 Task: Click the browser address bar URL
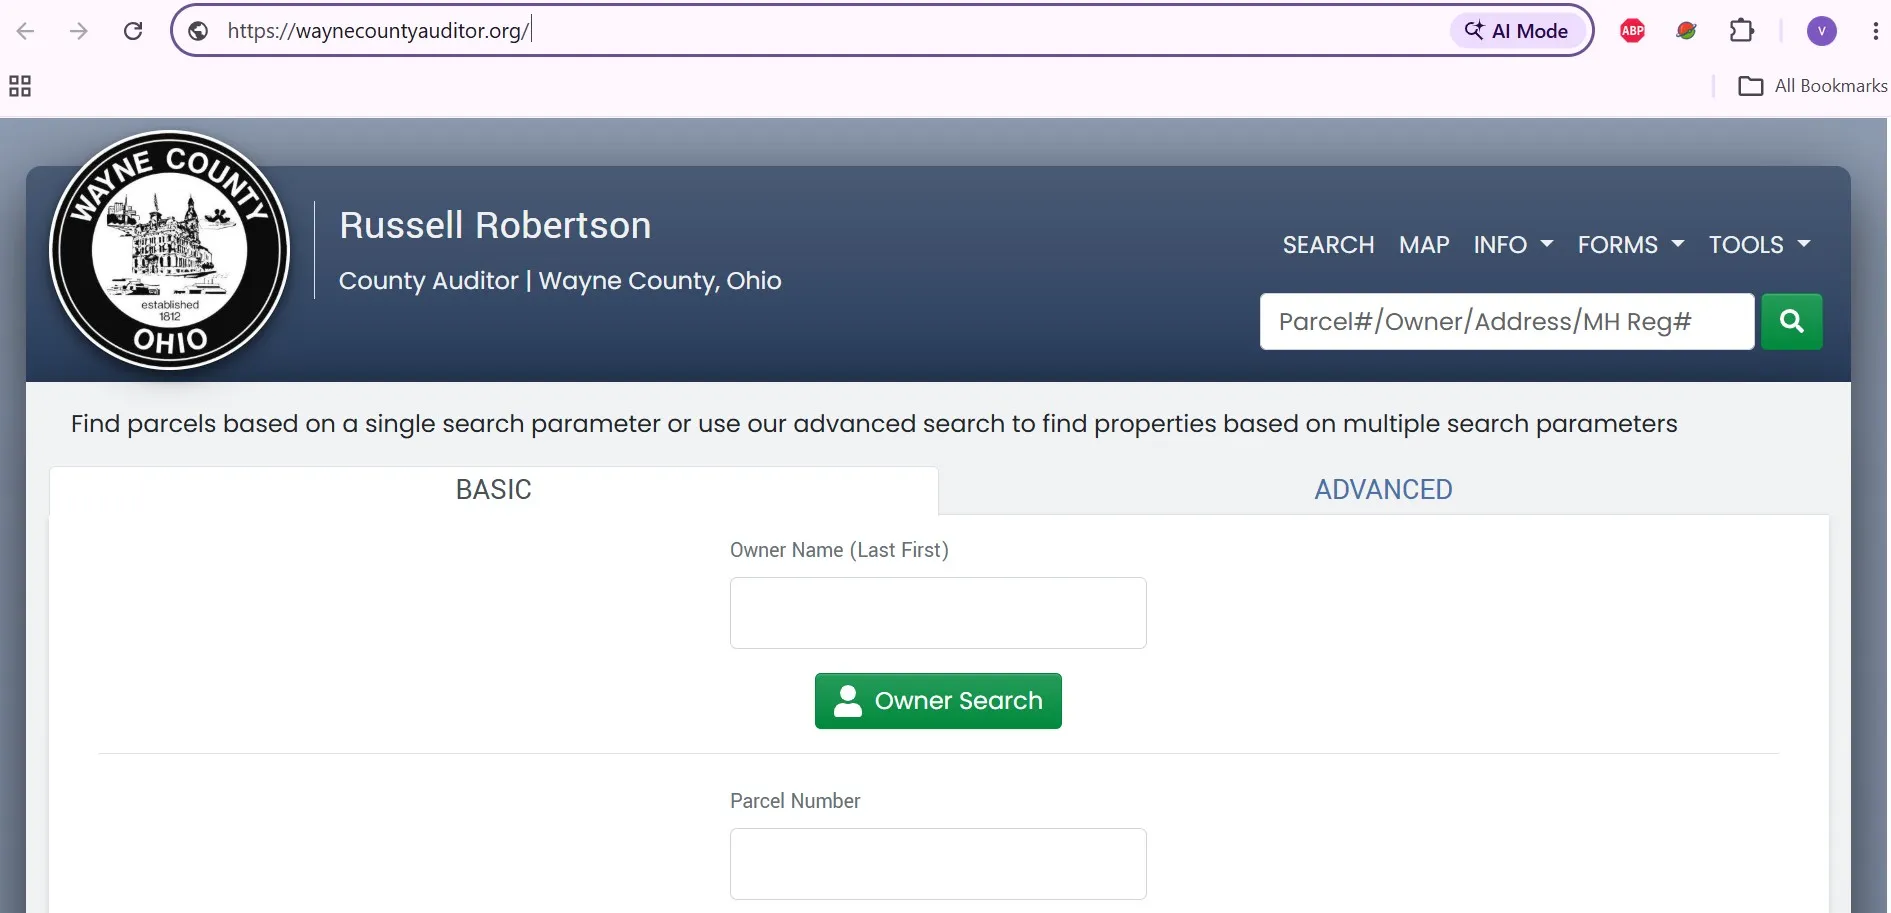pos(378,31)
